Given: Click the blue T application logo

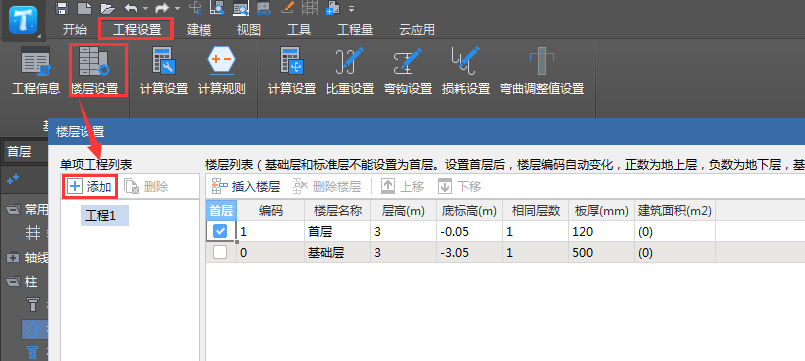Looking at the screenshot, I should tap(23, 21).
